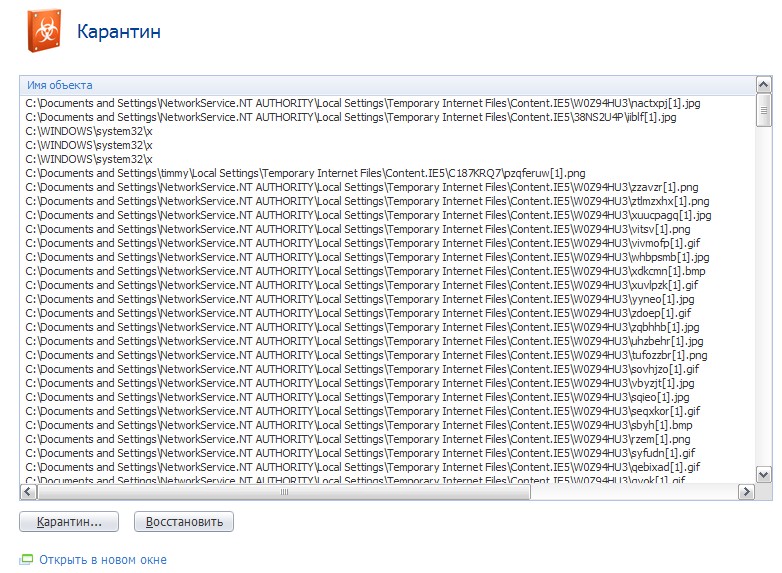This screenshot has height=573, width=782.
Task: Click the horizontal scrollbar right arrow
Action: (746, 492)
